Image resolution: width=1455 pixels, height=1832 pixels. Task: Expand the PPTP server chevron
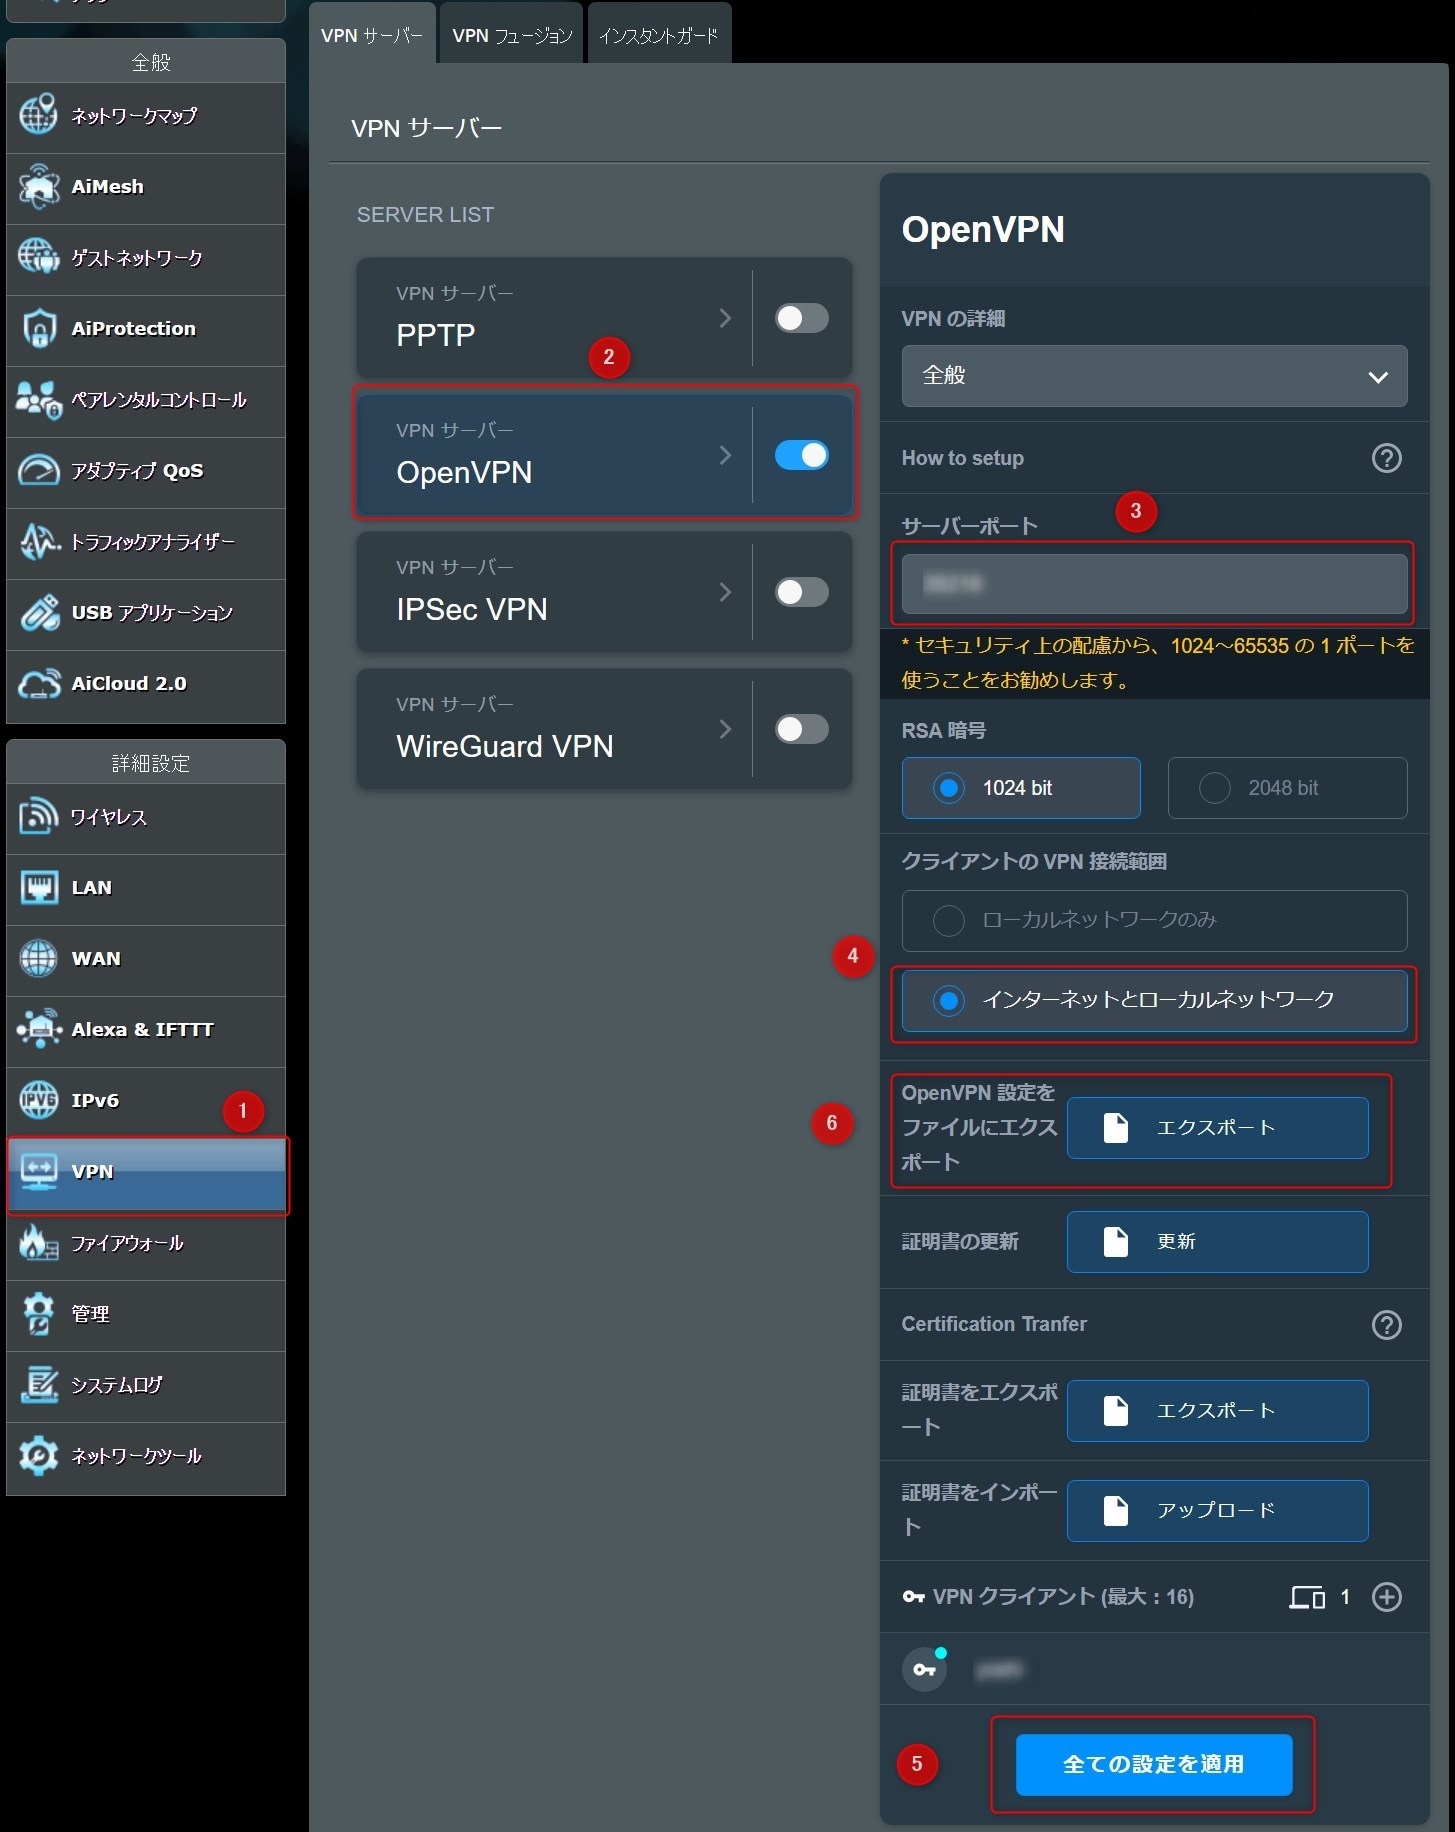725,318
